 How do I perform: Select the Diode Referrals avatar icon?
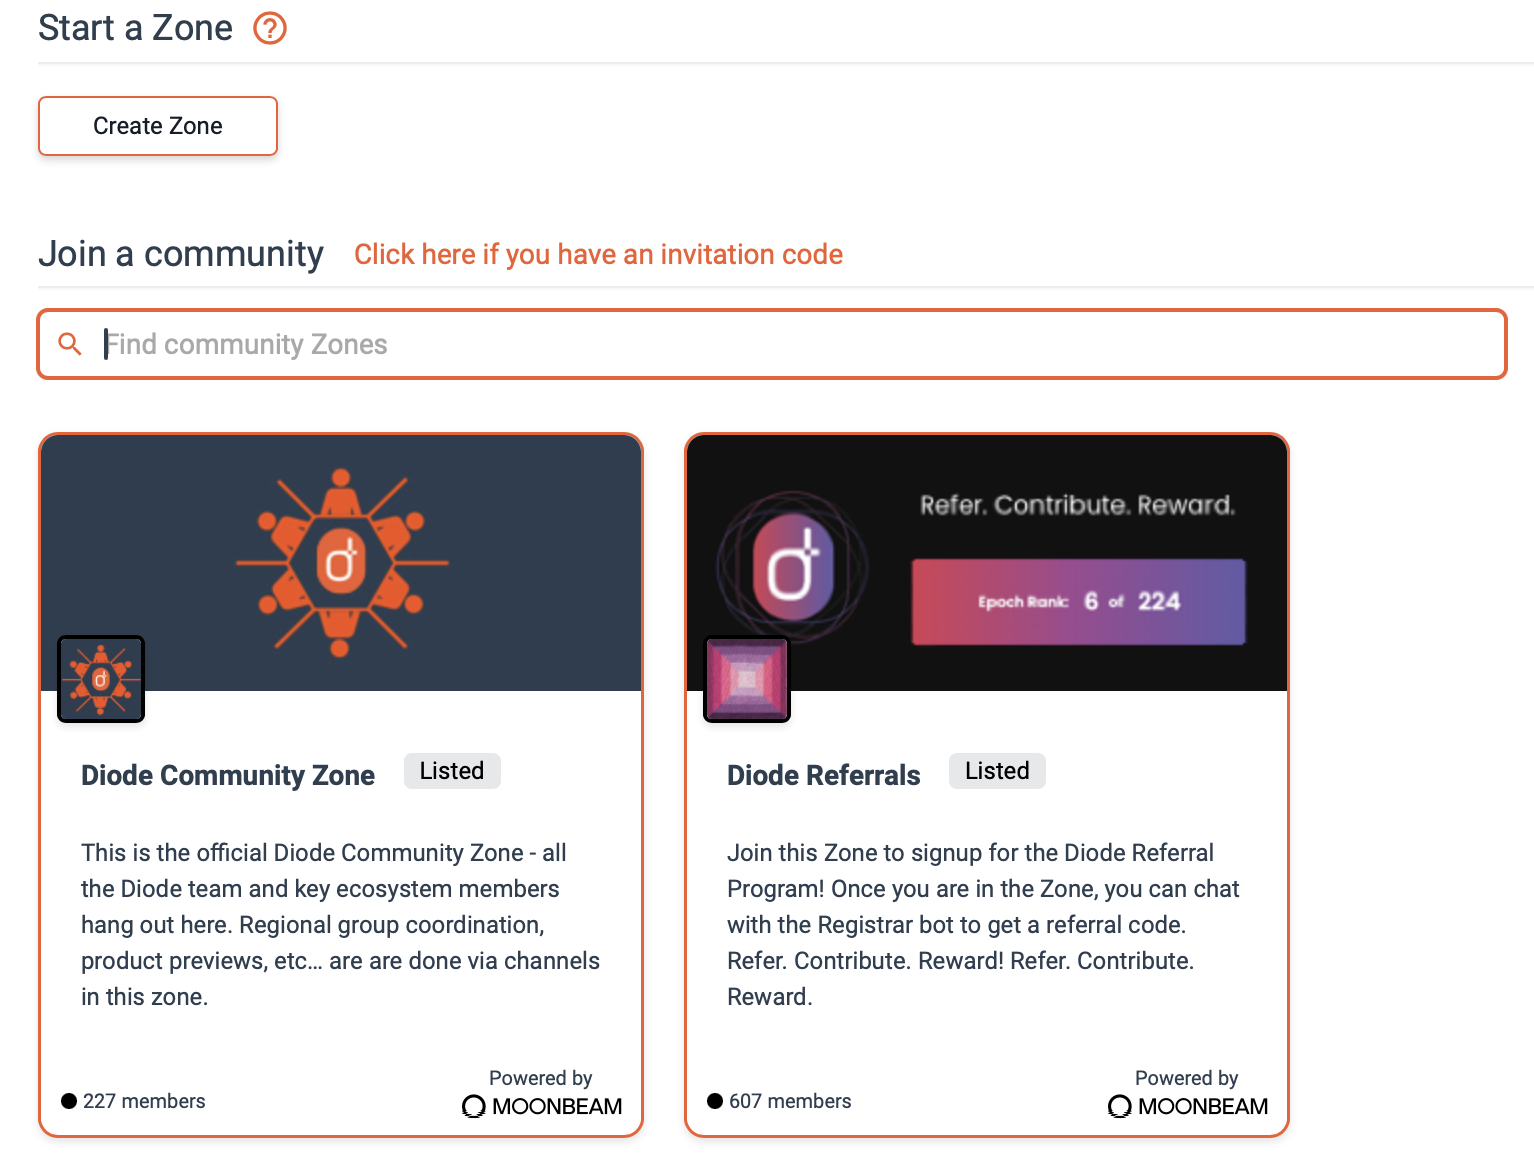click(x=747, y=679)
